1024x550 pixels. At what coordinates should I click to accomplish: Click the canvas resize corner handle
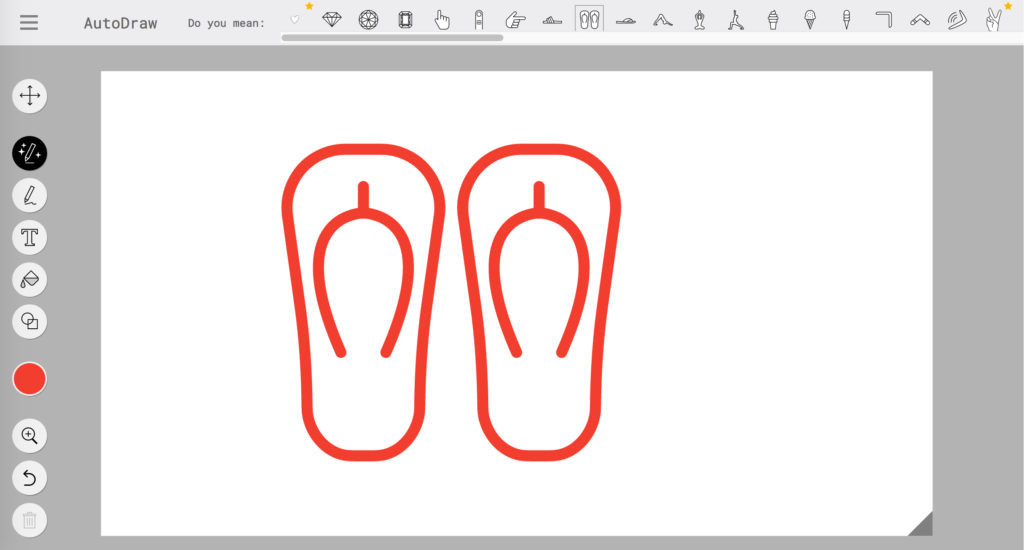[x=921, y=525]
